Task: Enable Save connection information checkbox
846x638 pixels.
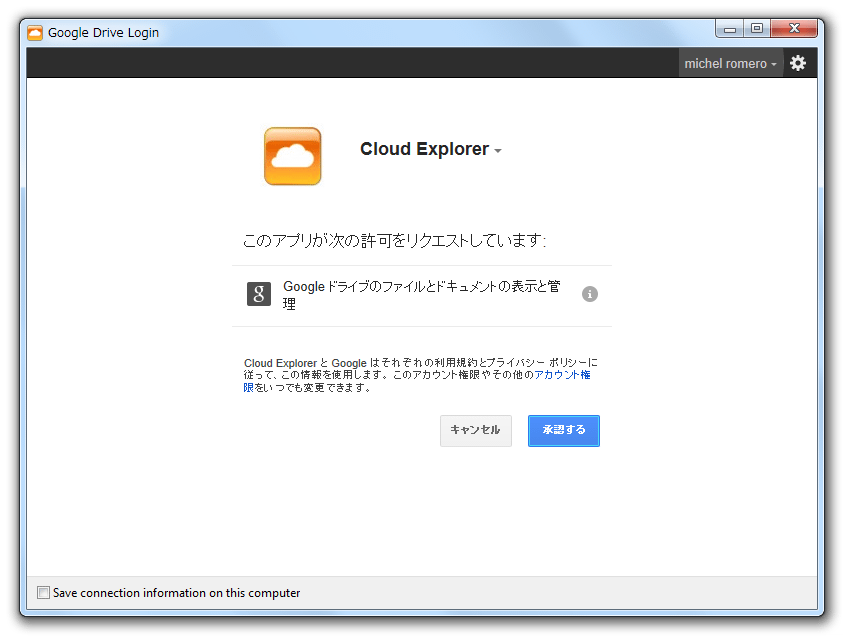Action: coord(43,593)
